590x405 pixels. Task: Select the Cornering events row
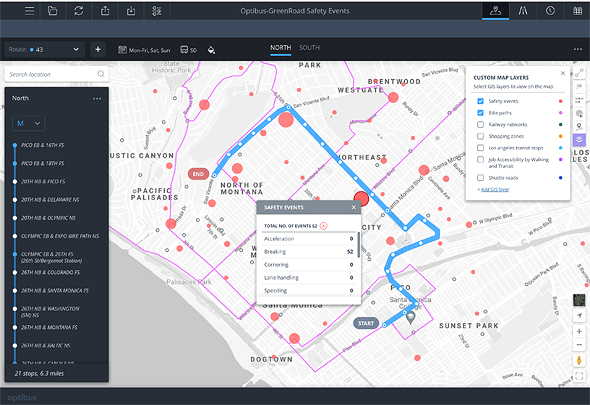[x=308, y=265]
